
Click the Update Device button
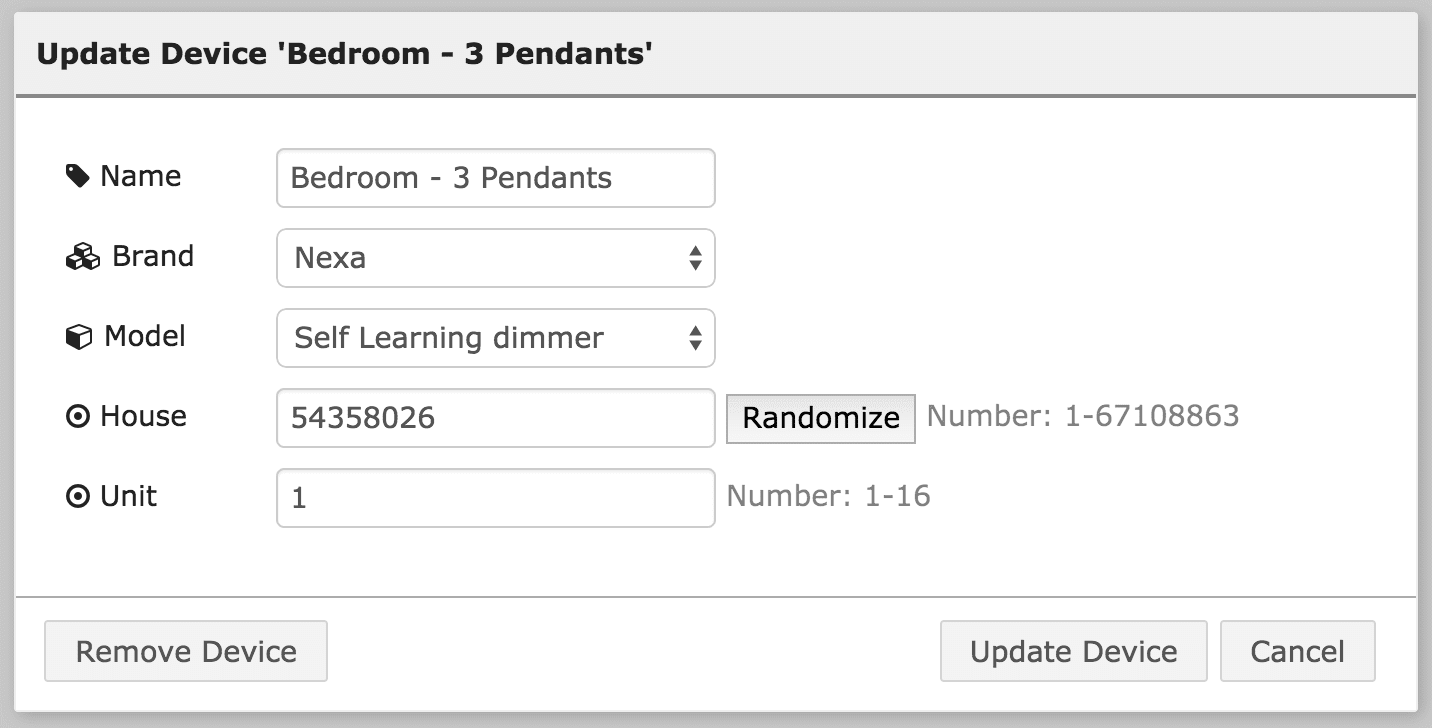(1073, 651)
